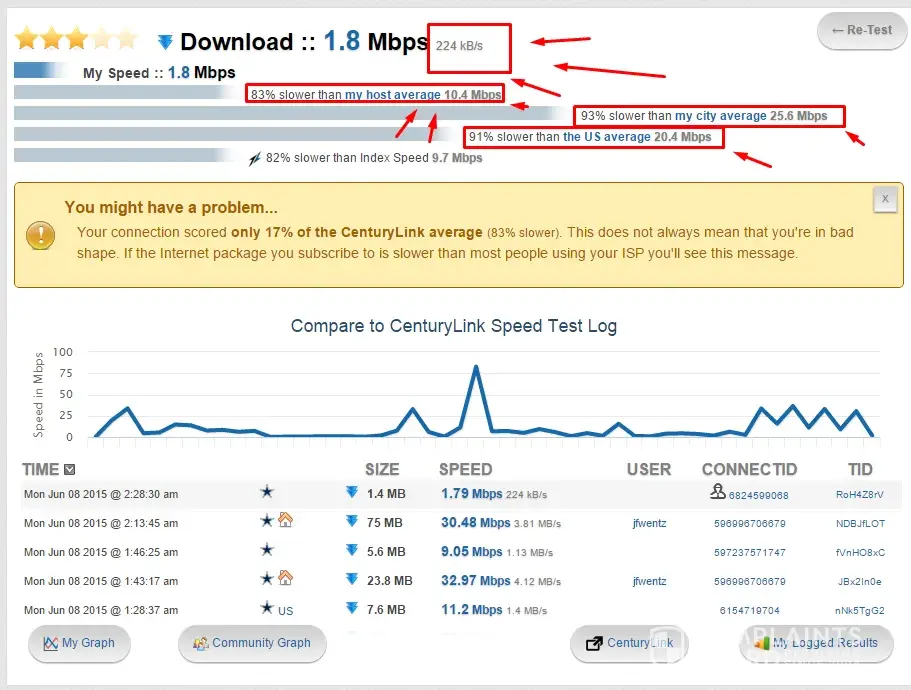Viewport: 911px width, 690px height.
Task: Click the house icon in the 1:43:17 am row
Action: [285, 577]
